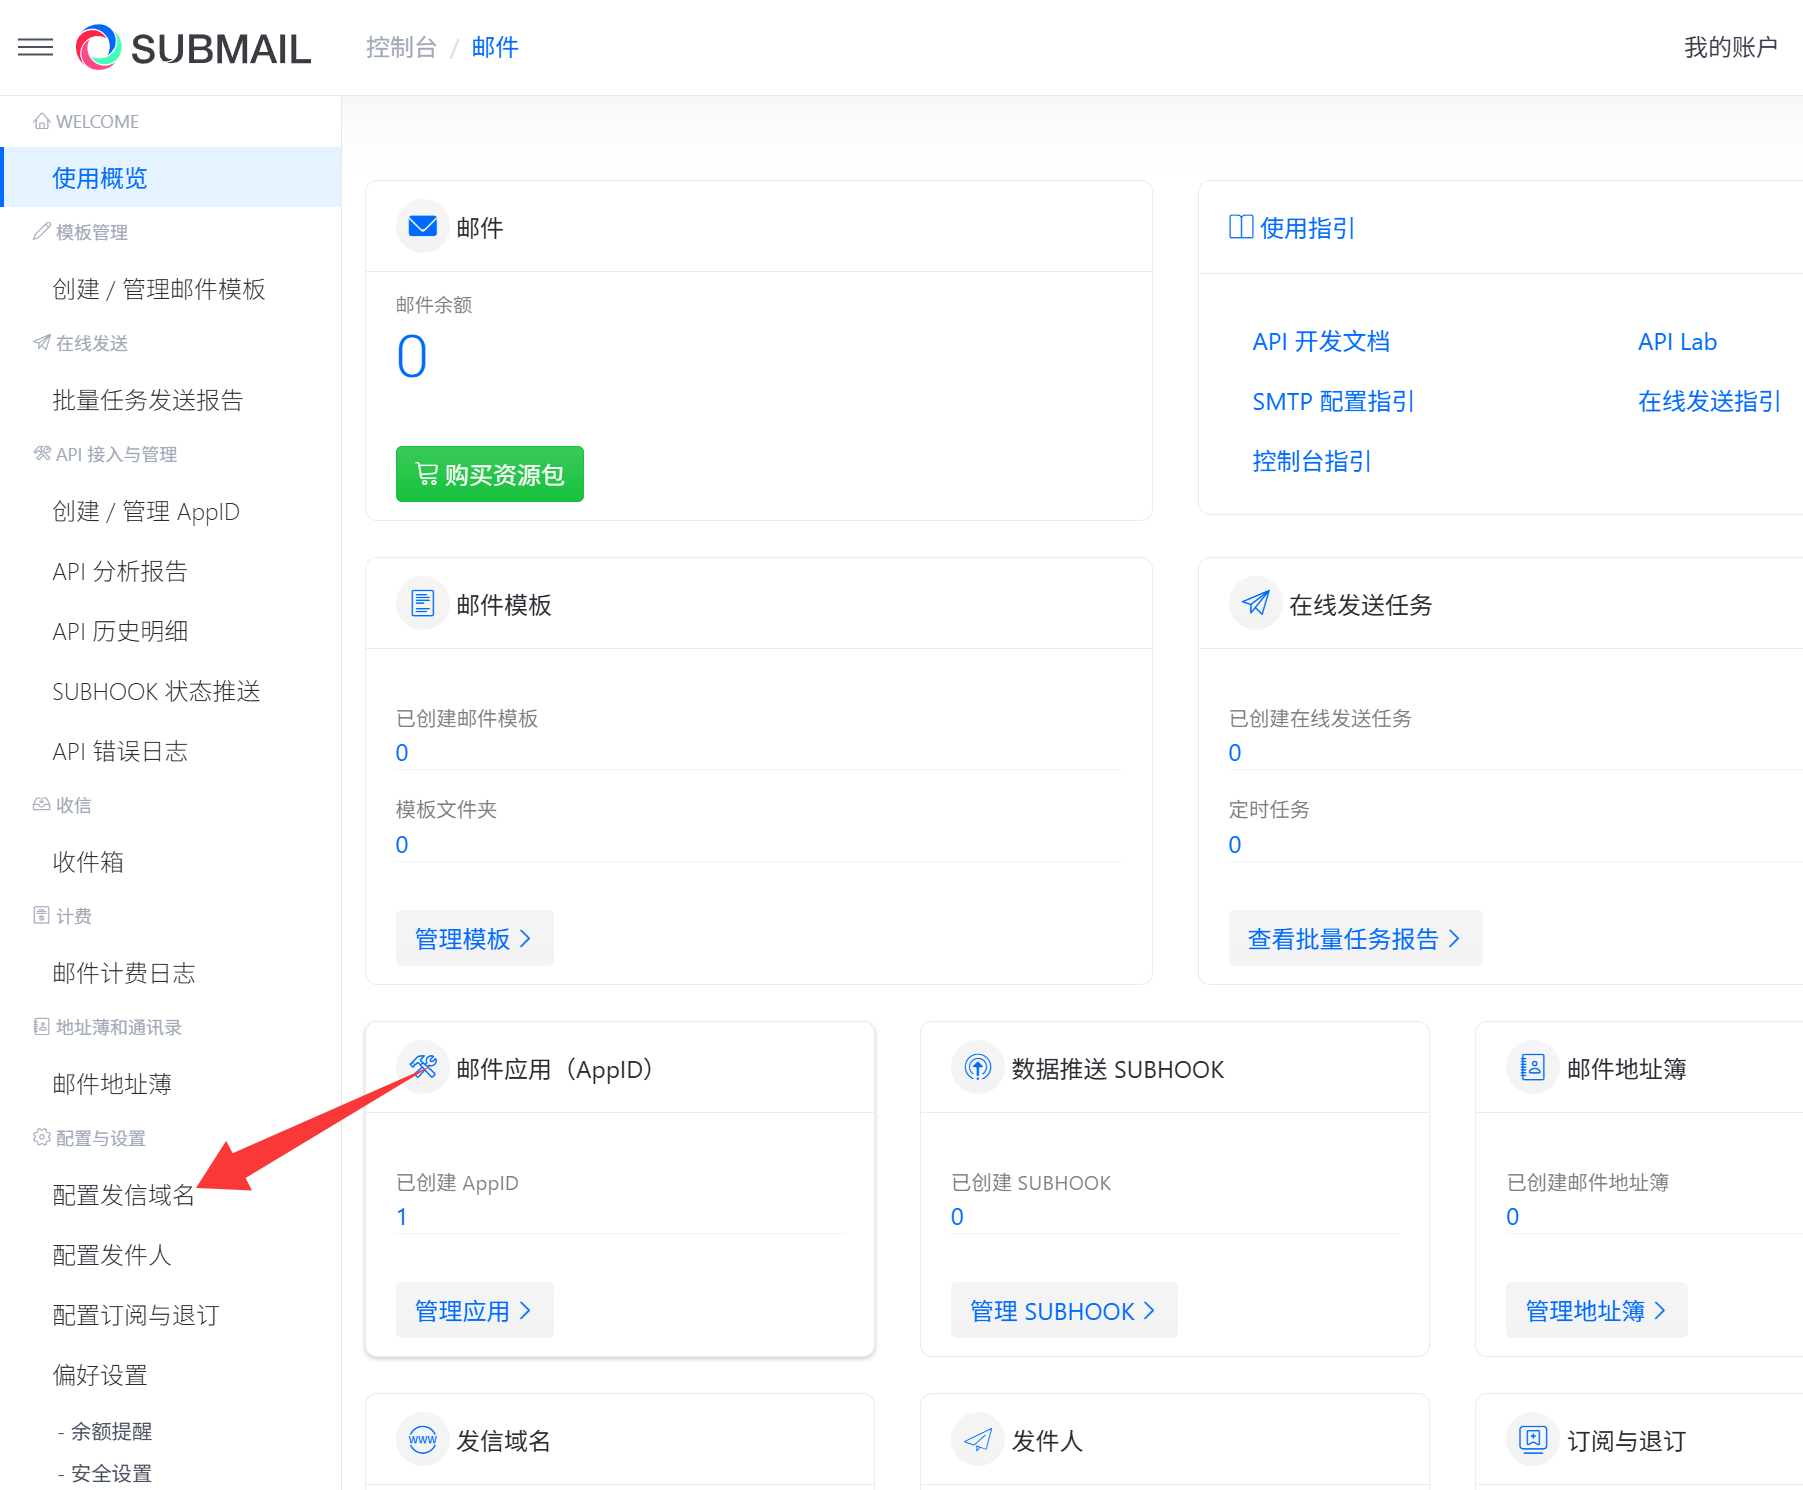Click the AppID wrench tools icon
The height and width of the screenshot is (1490, 1803).
422,1067
